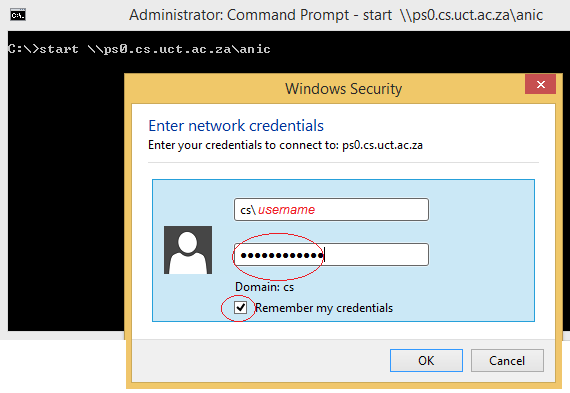Focus the cs\username input field
Image resolution: width=570 pixels, height=393 pixels.
click(x=331, y=209)
